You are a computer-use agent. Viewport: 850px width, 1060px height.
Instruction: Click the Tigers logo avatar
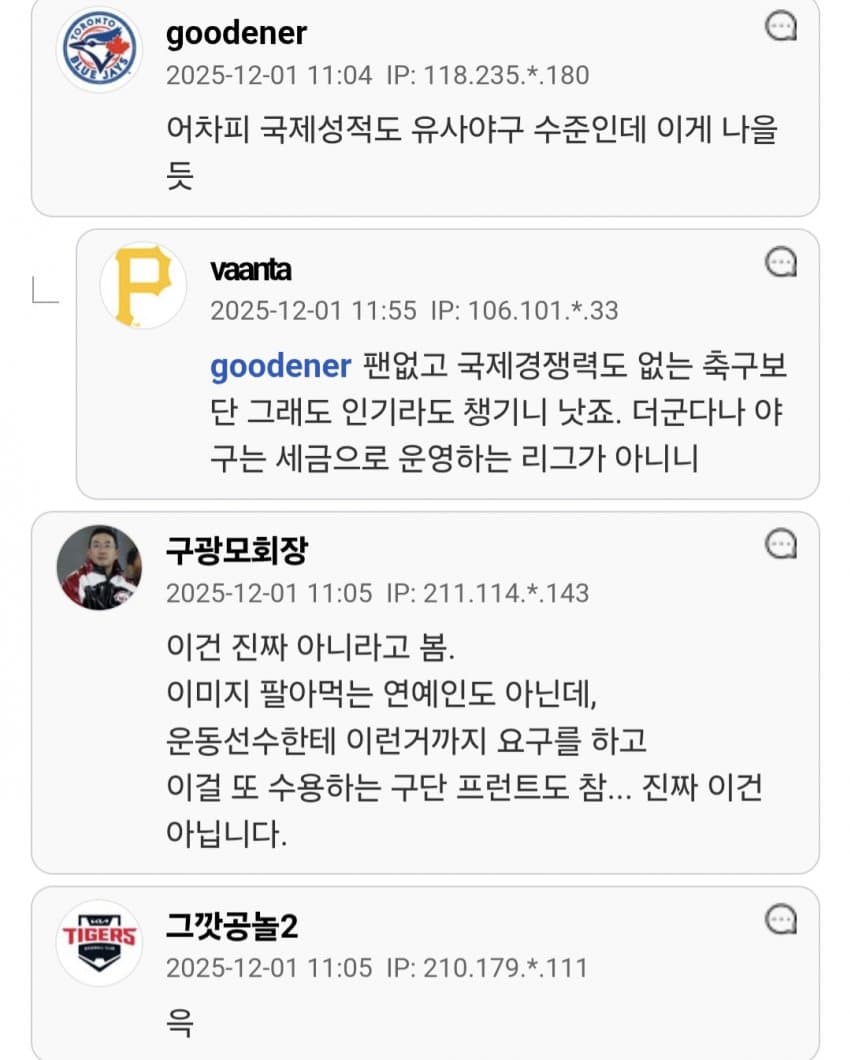99,942
